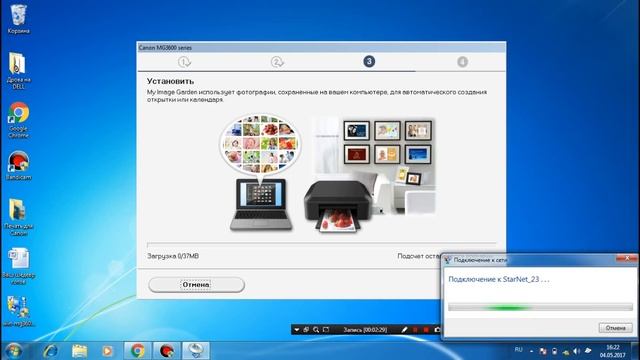
Task: Open the volume speaker tray icon
Action: pyautogui.click(x=576, y=351)
